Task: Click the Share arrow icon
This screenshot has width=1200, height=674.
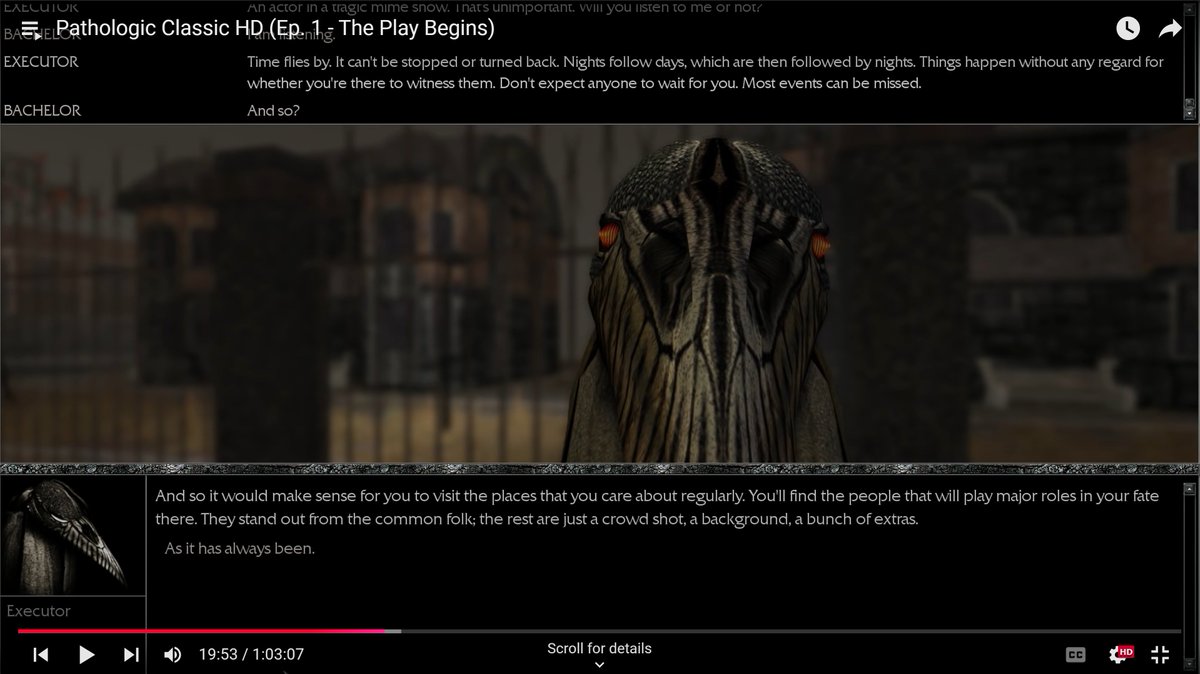Action: [1170, 29]
